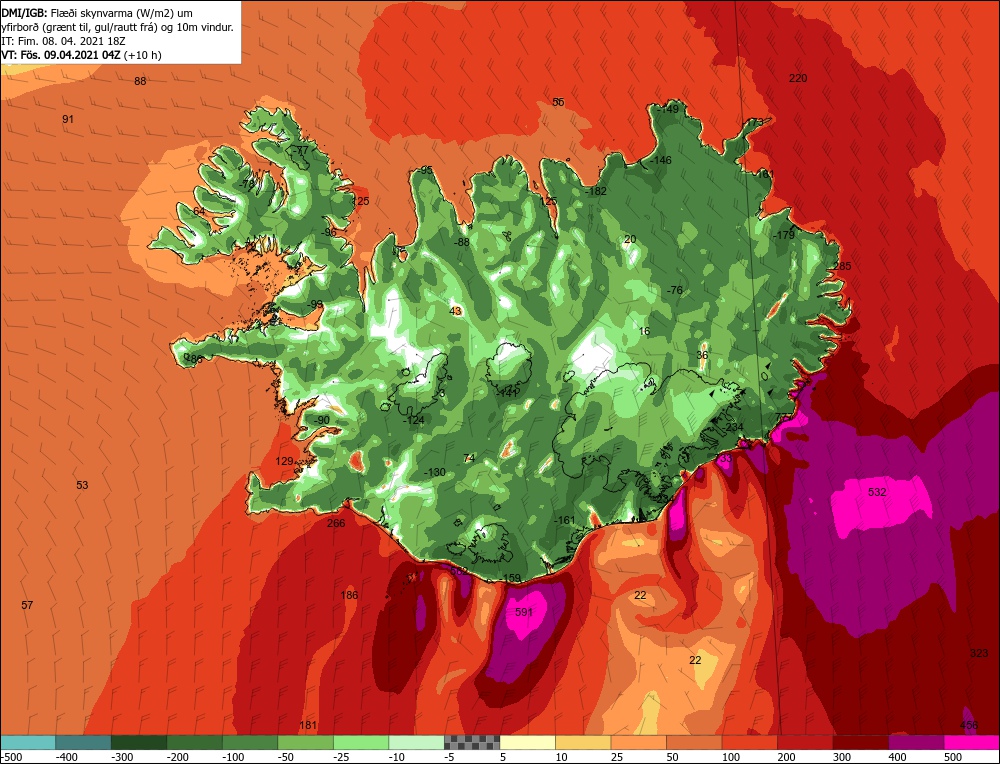
Task: Click the 91 value in the northwest sea
Action: (68, 119)
